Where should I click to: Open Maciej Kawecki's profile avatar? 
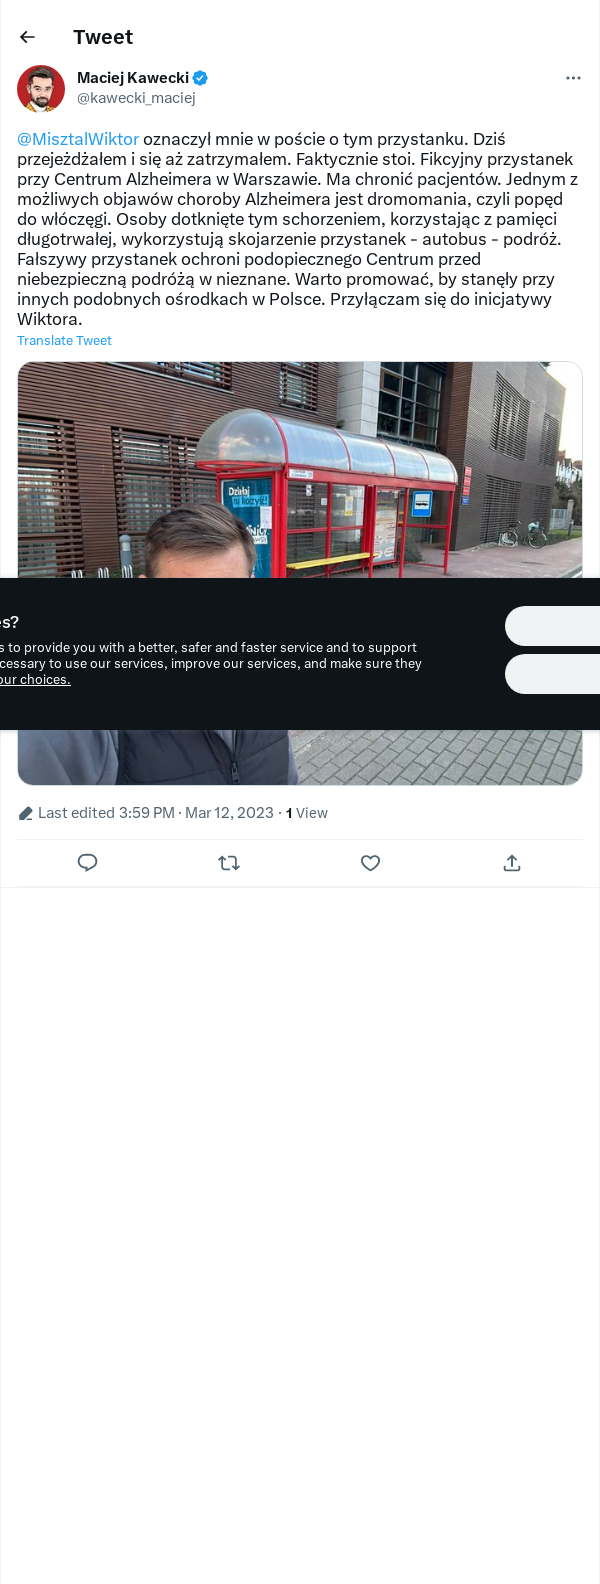click(x=41, y=89)
